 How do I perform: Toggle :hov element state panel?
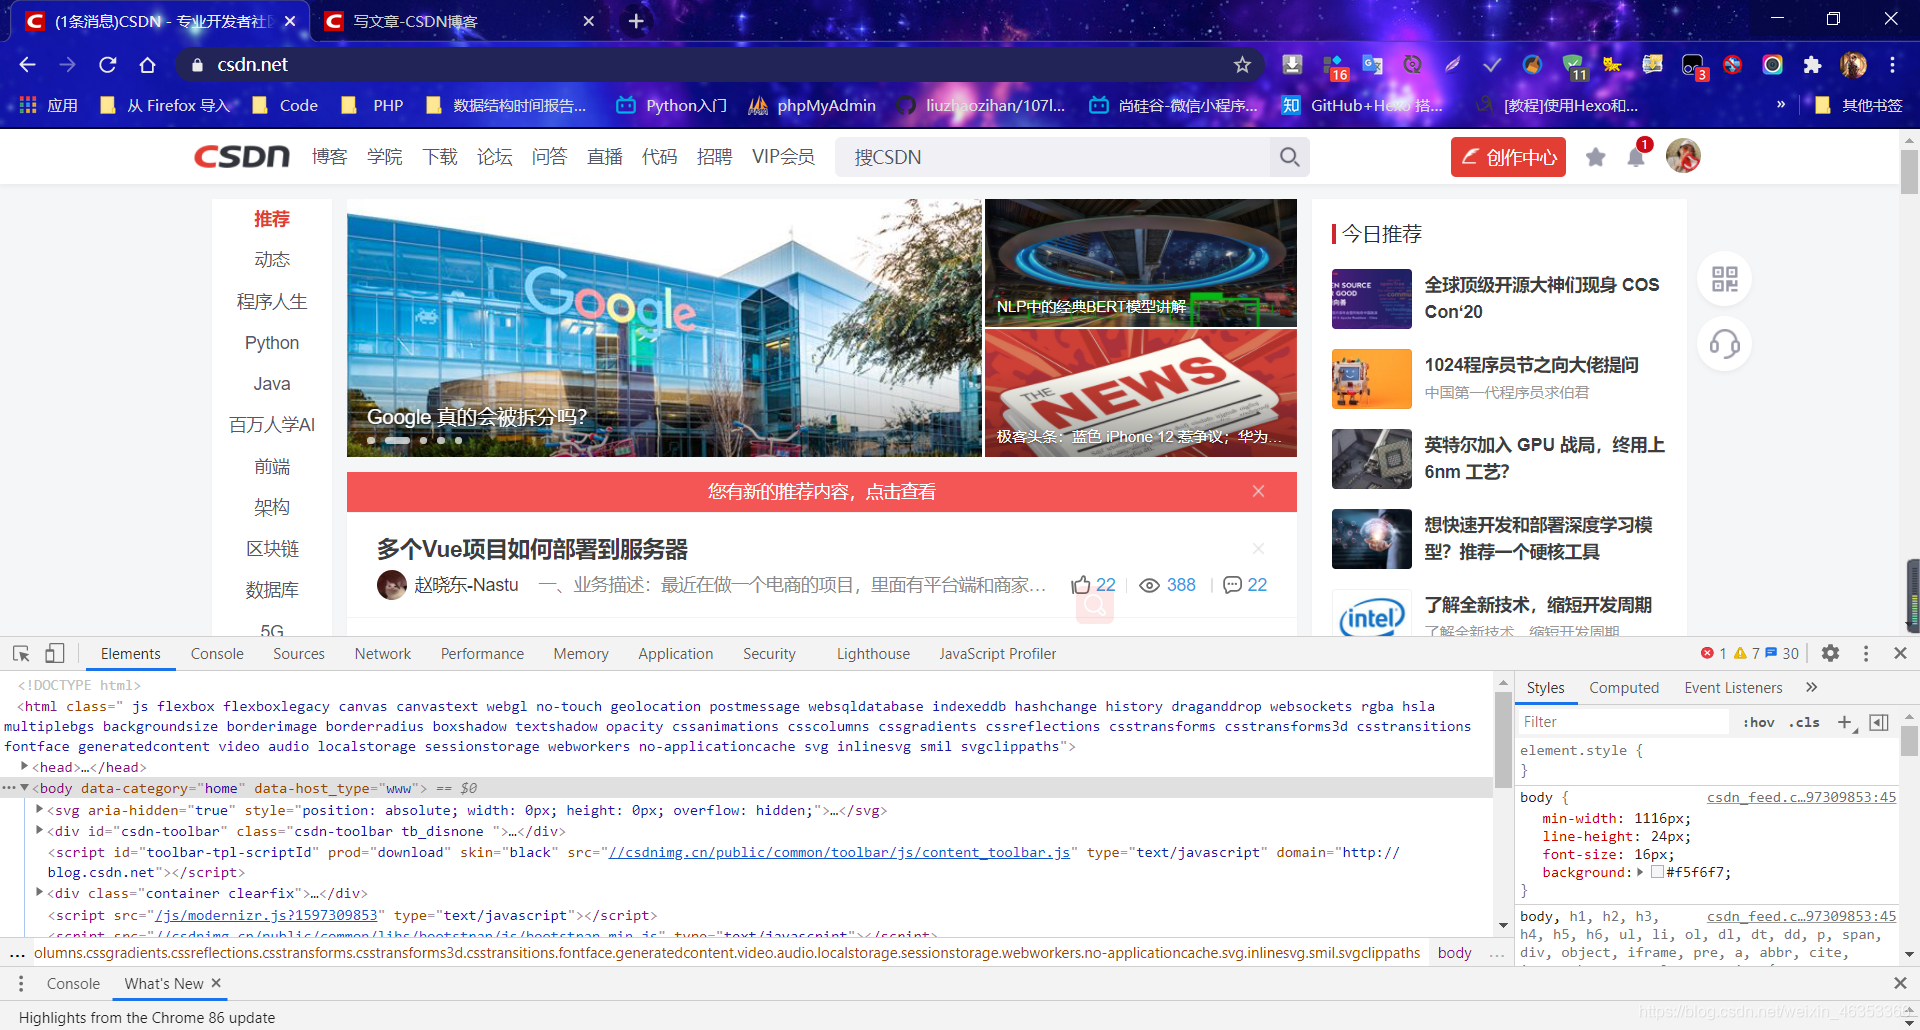(x=1758, y=722)
